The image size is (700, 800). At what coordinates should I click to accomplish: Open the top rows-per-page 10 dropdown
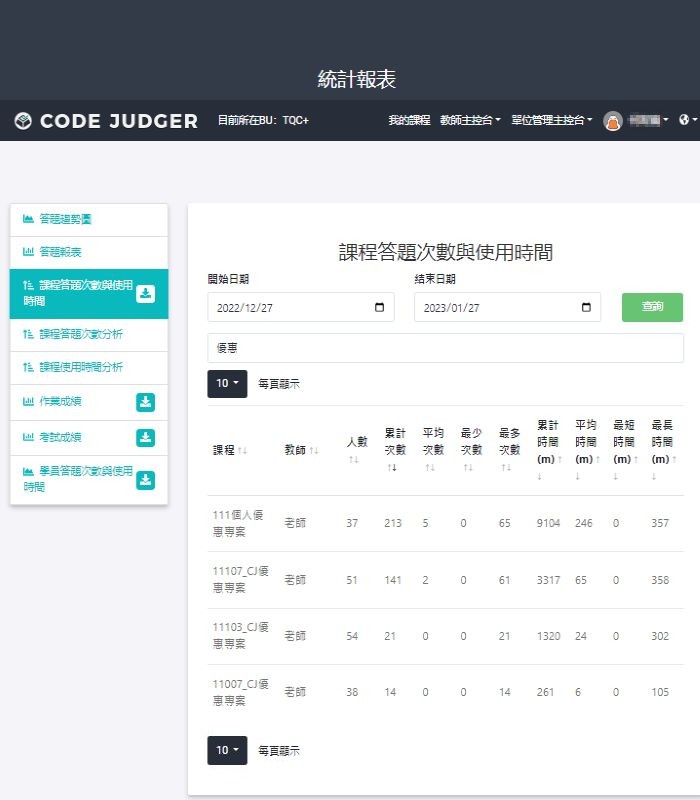[227, 383]
